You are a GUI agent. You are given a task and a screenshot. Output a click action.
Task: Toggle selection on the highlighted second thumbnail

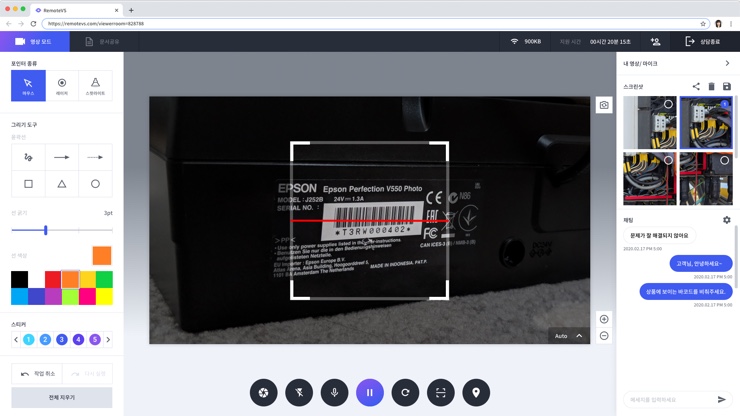point(724,104)
